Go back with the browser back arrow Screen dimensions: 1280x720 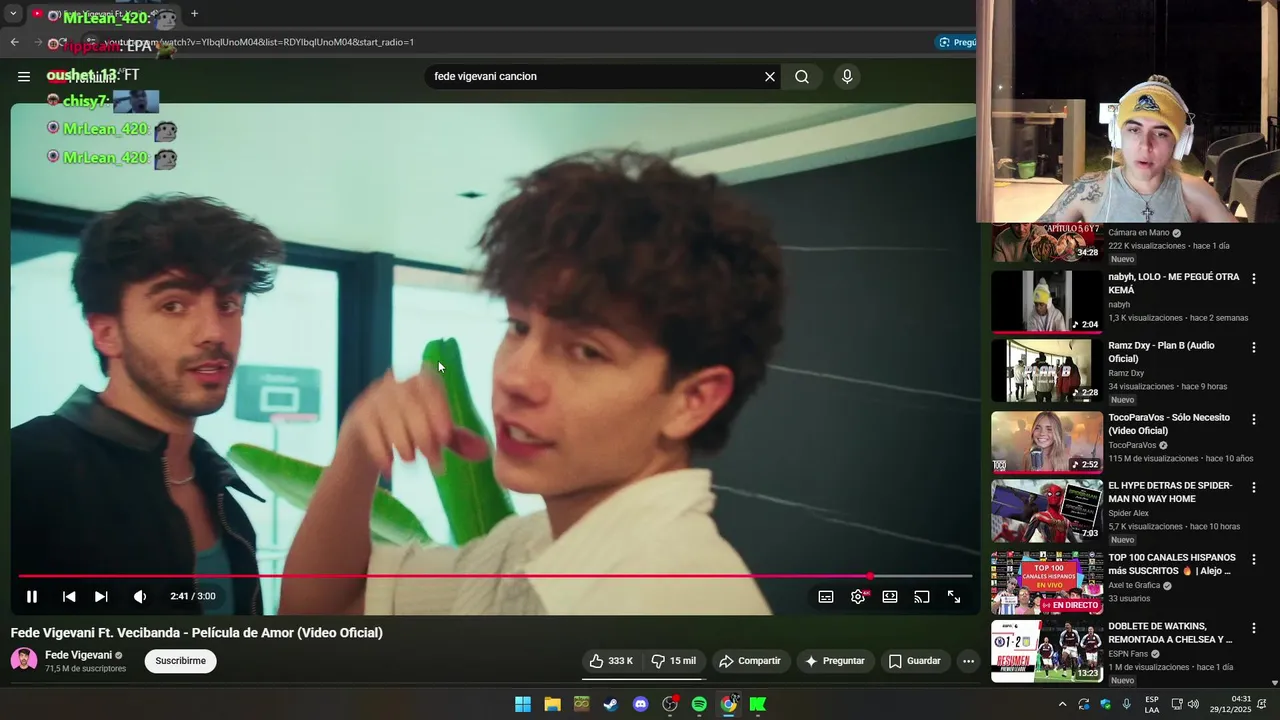tap(14, 42)
